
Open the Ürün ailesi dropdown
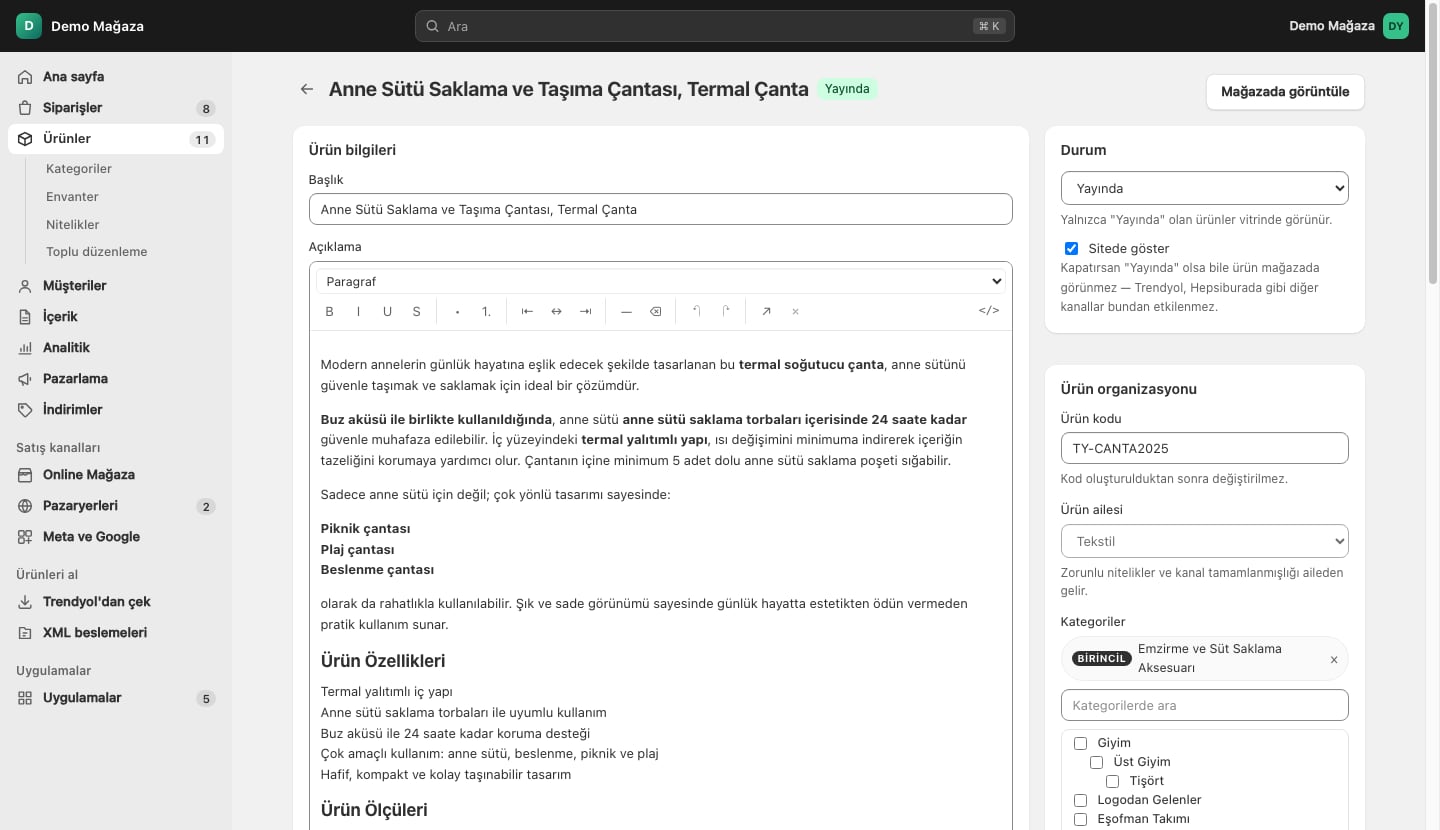click(x=1204, y=541)
